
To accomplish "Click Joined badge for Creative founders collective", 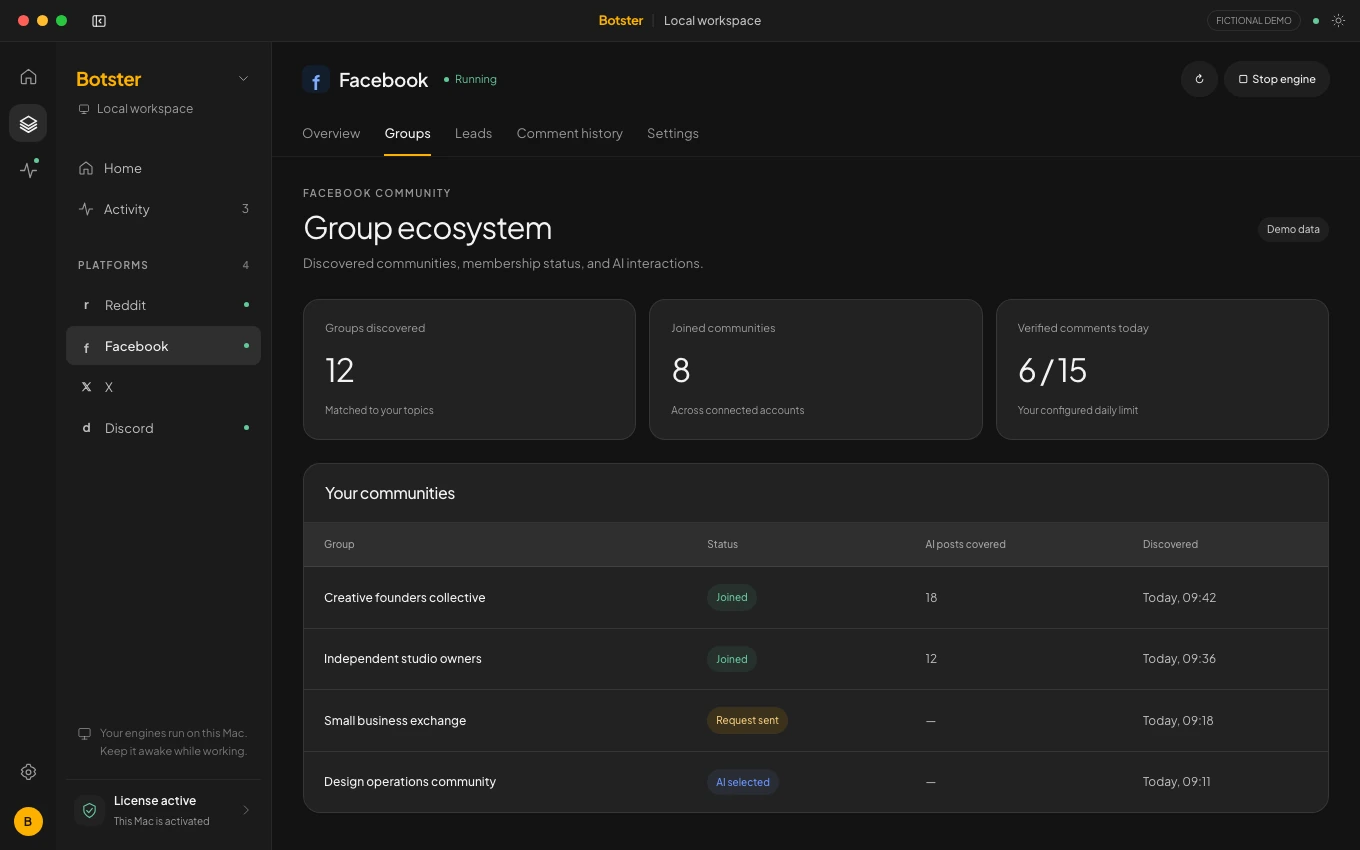I will (x=732, y=598).
